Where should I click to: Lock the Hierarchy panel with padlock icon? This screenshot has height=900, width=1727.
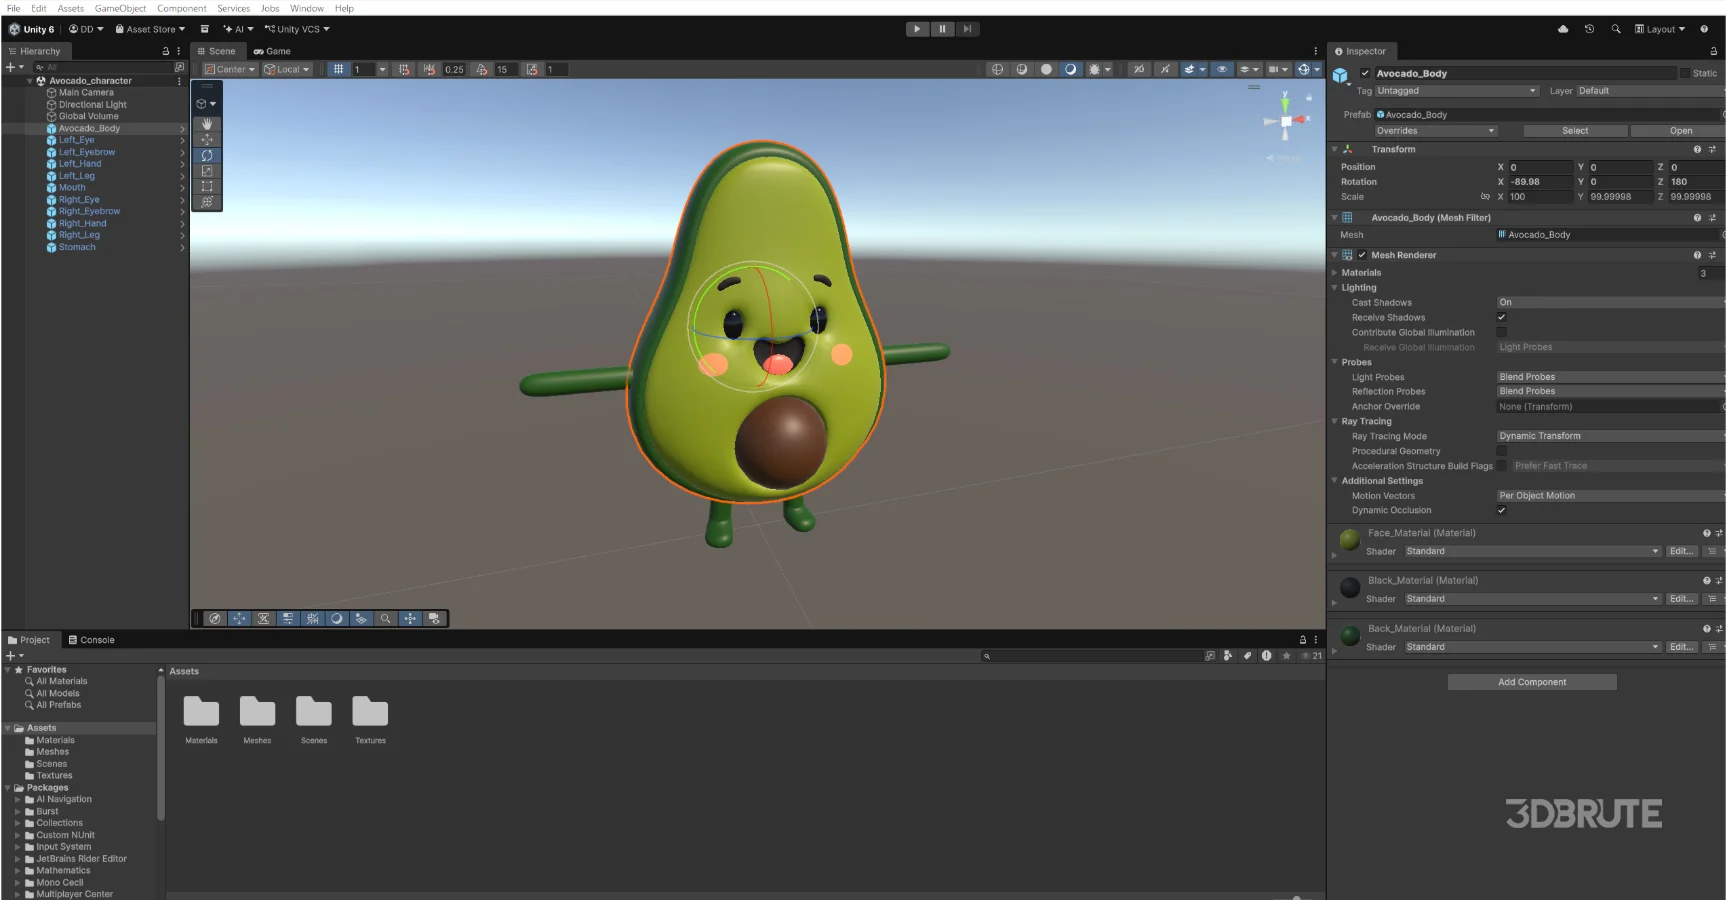166,51
